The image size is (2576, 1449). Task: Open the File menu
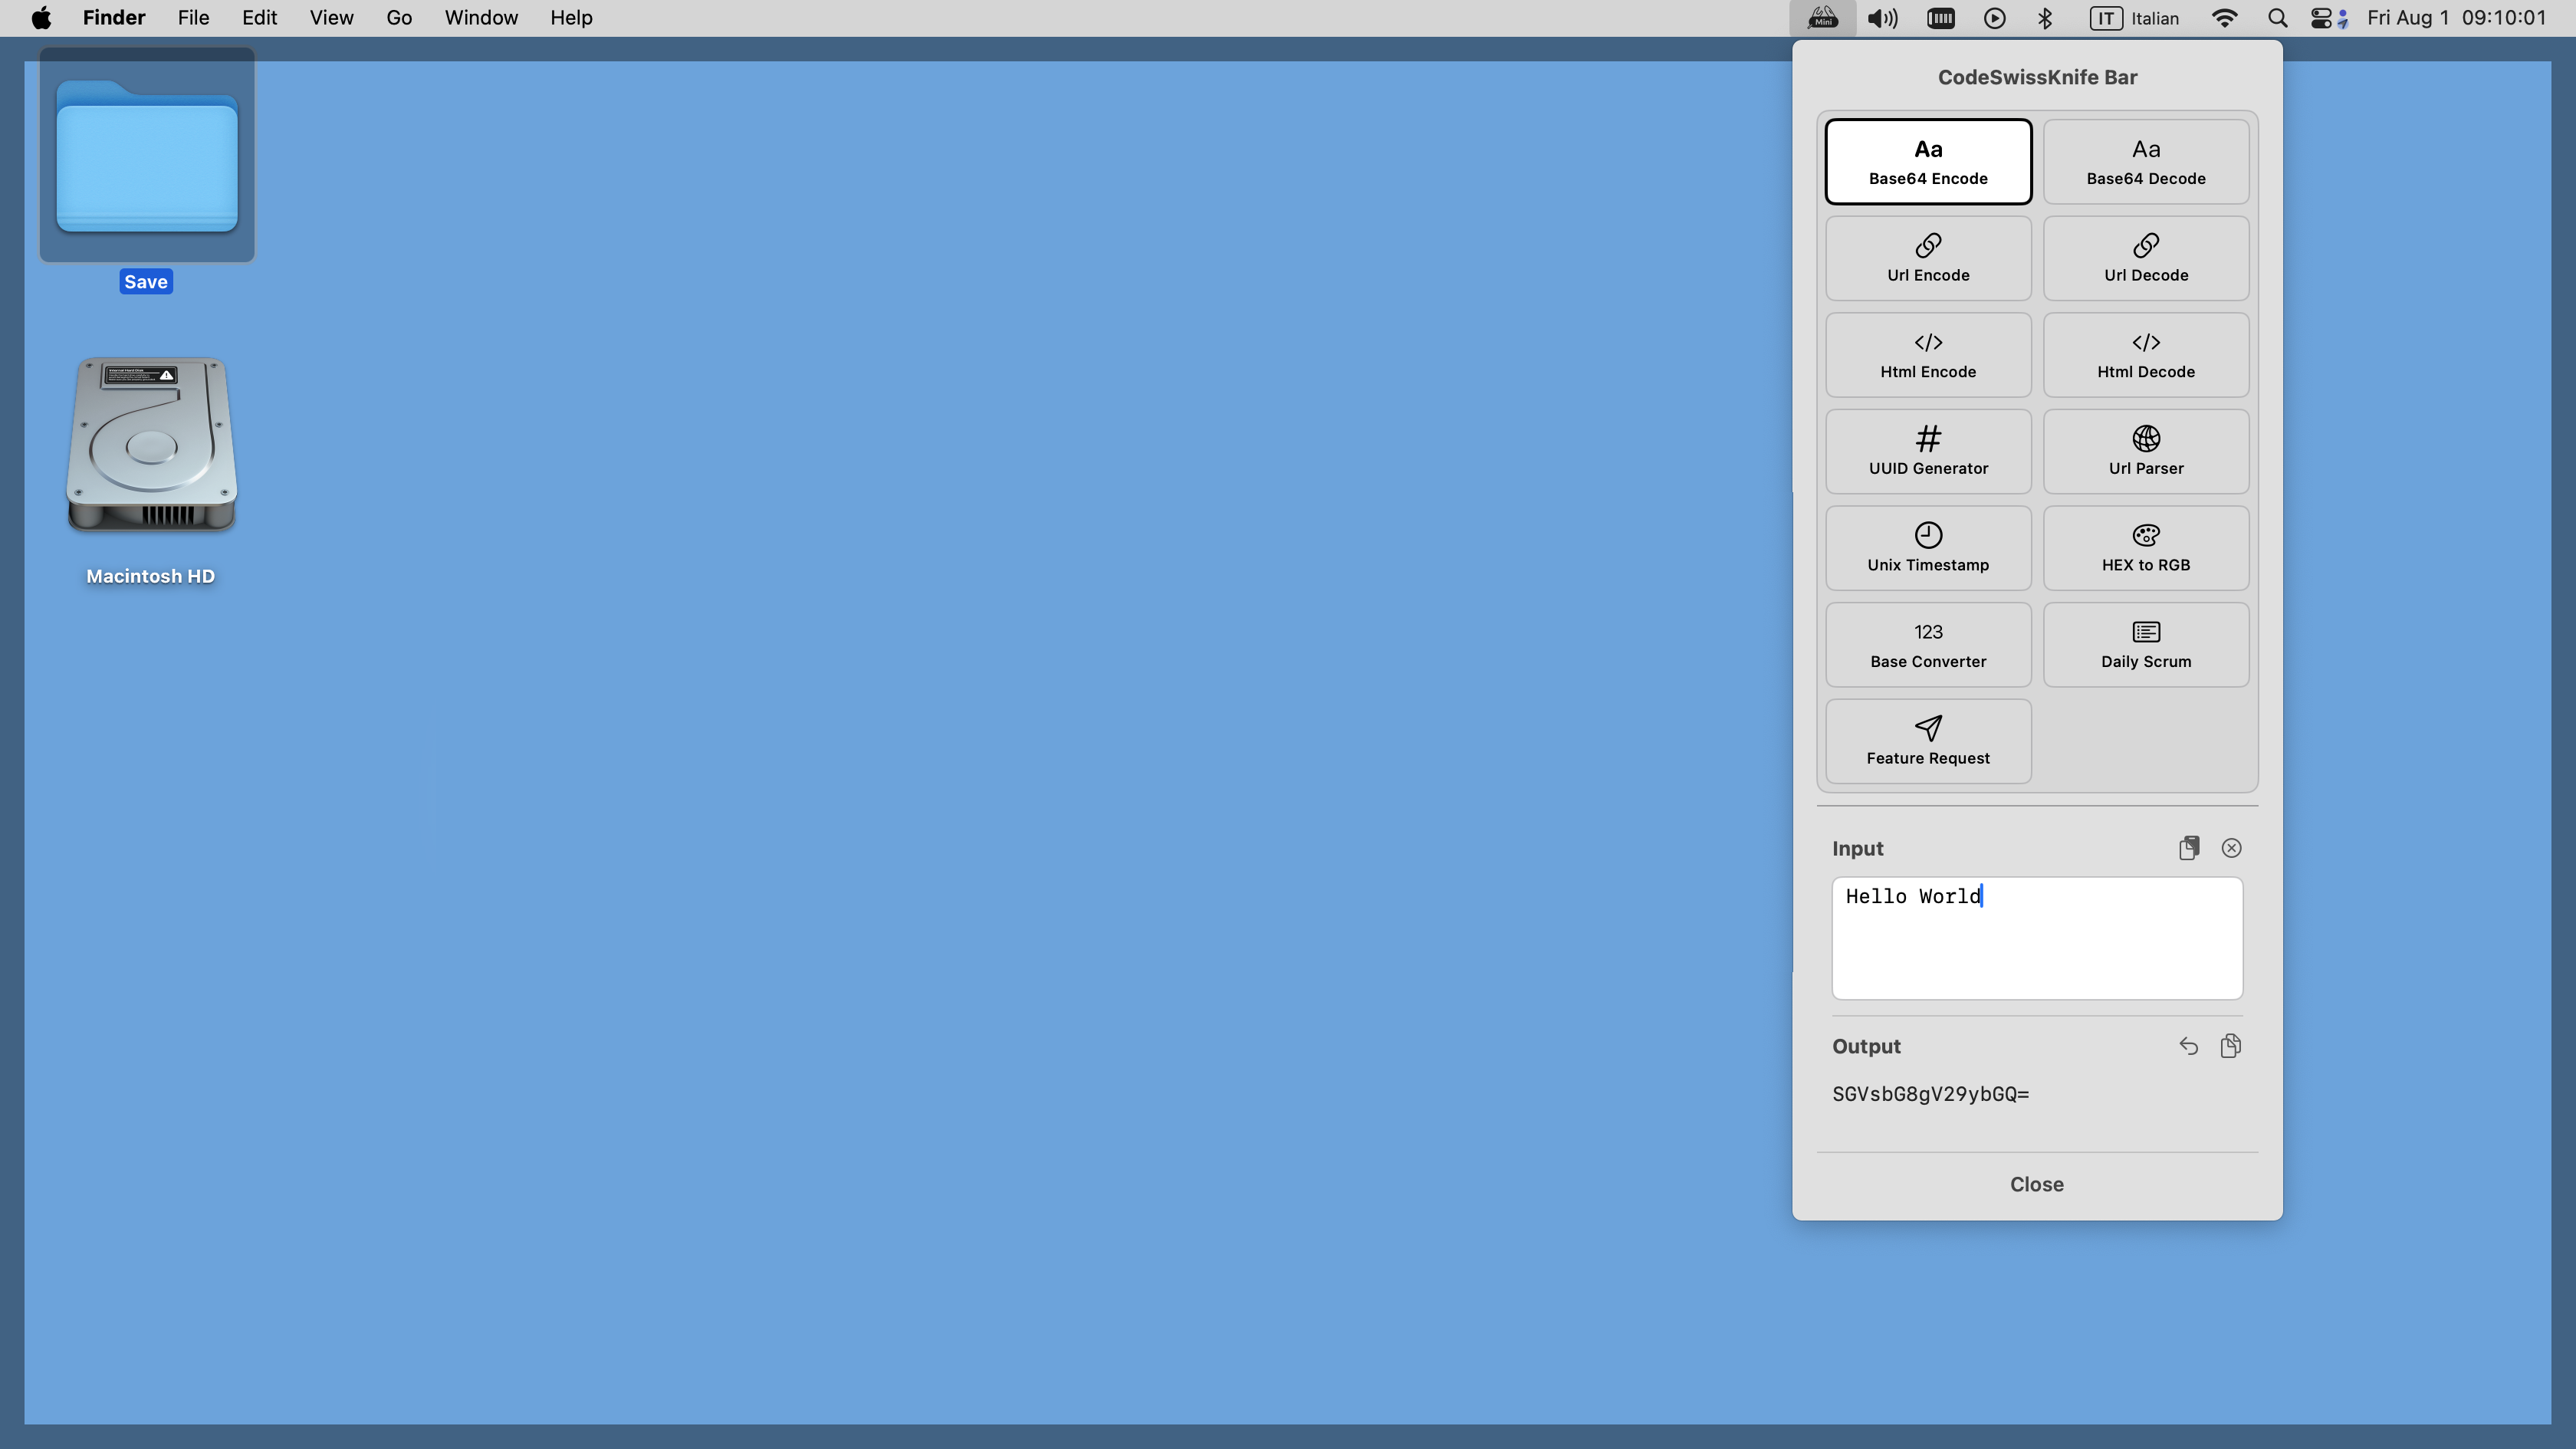[193, 18]
